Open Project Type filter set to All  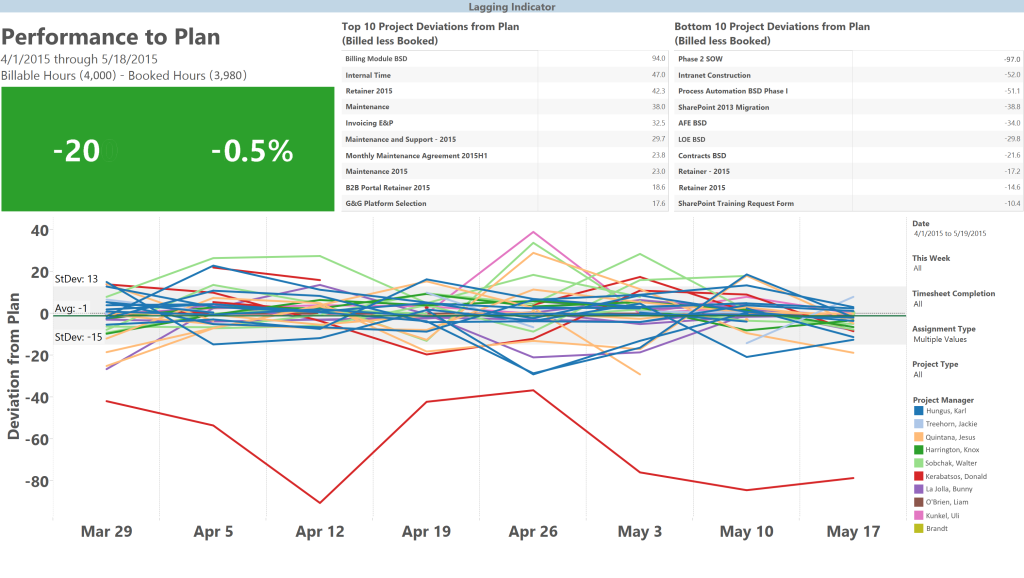point(918,374)
